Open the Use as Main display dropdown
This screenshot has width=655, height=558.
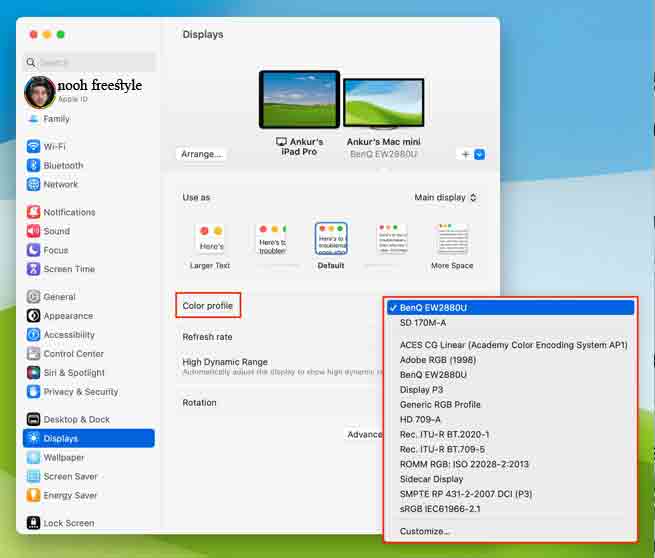445,198
